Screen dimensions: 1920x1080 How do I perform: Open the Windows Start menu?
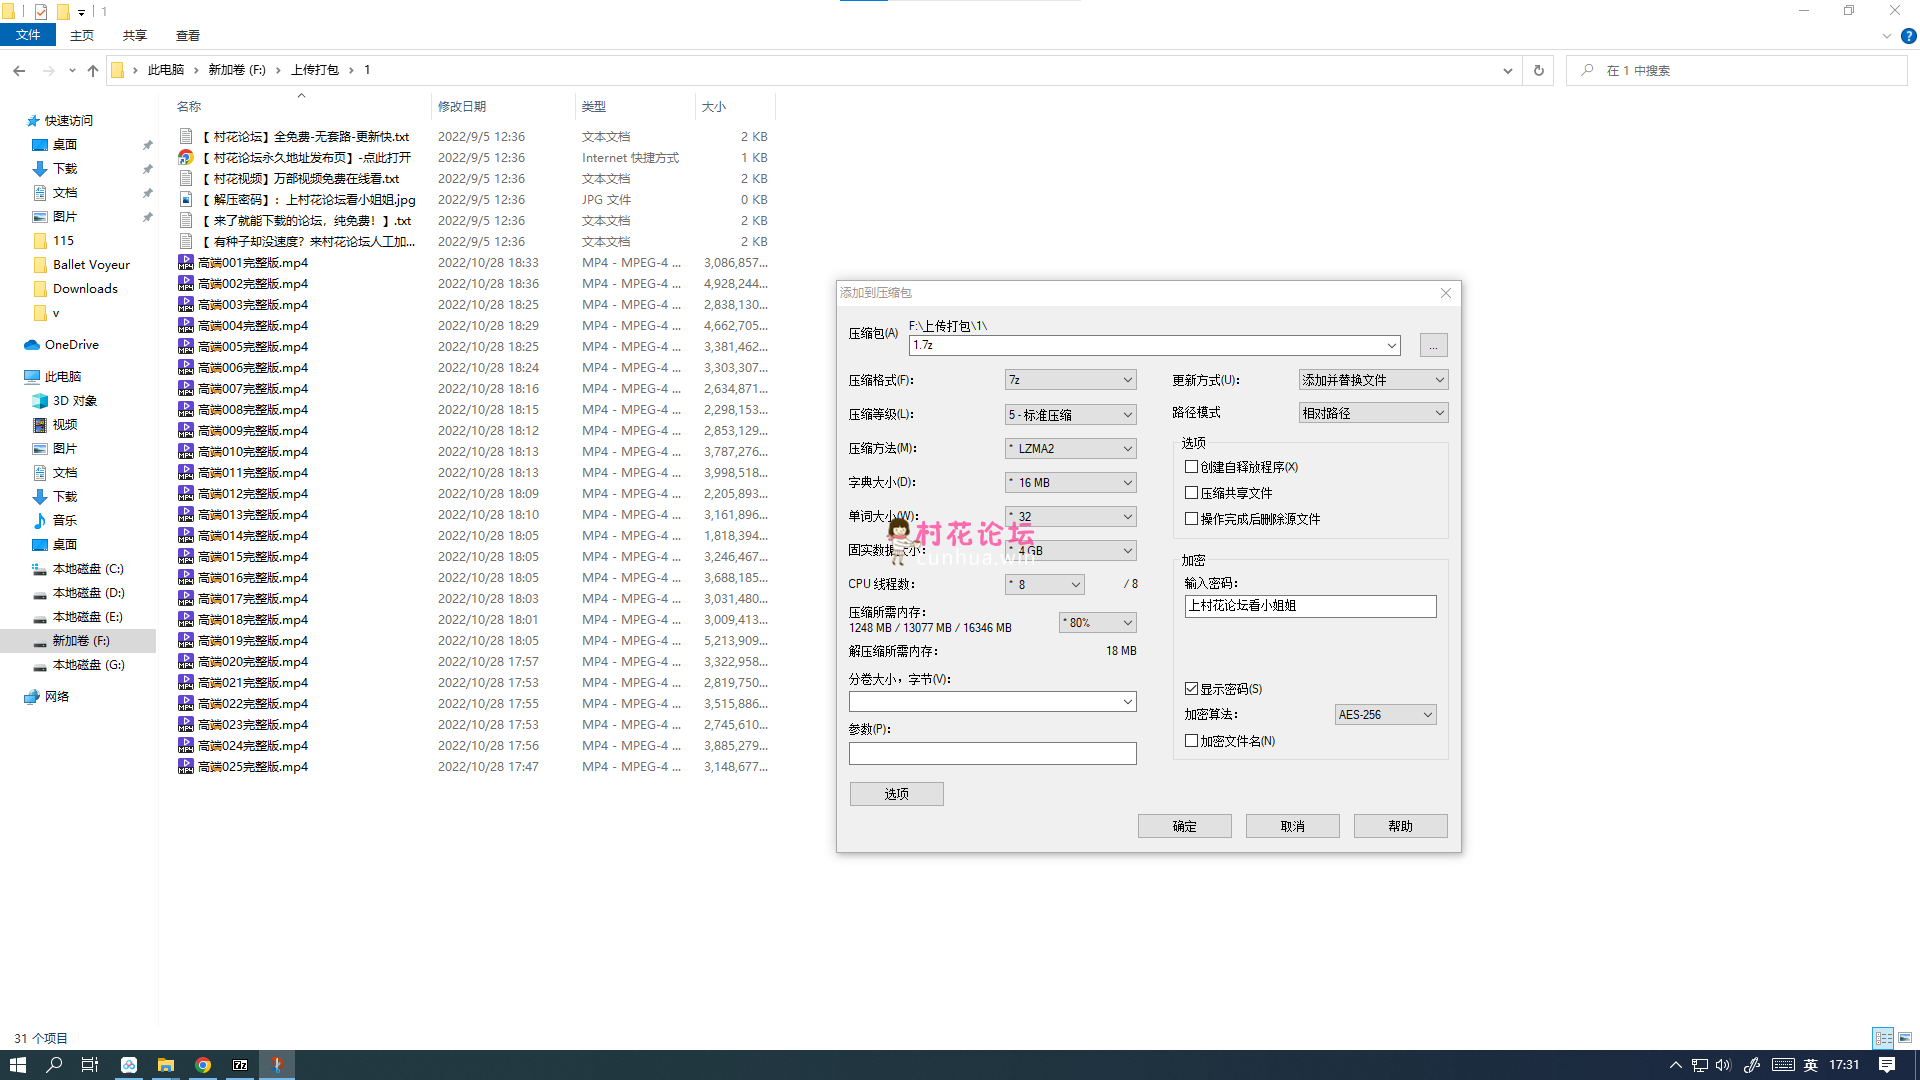[17, 1065]
